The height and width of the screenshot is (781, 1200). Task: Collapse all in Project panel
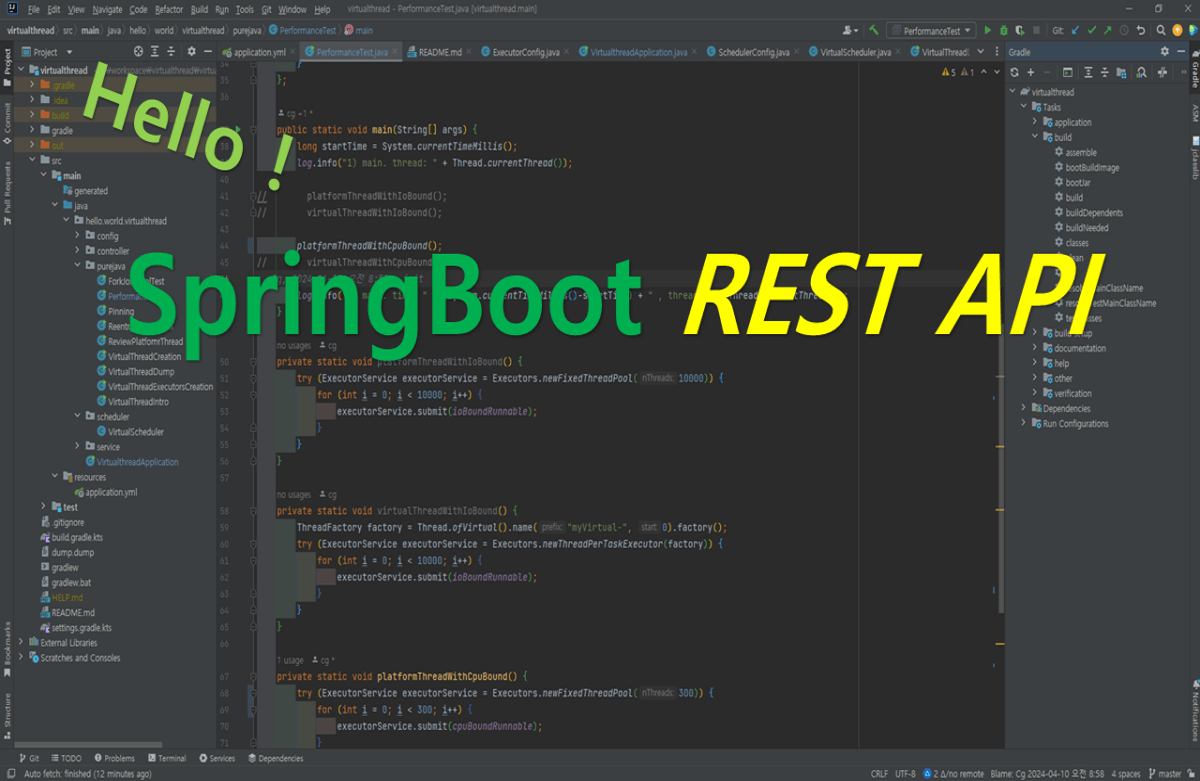171,51
